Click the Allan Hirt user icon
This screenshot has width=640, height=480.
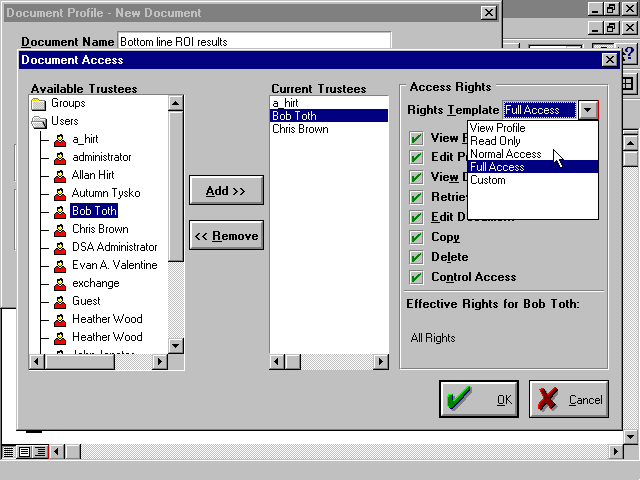tap(60, 176)
